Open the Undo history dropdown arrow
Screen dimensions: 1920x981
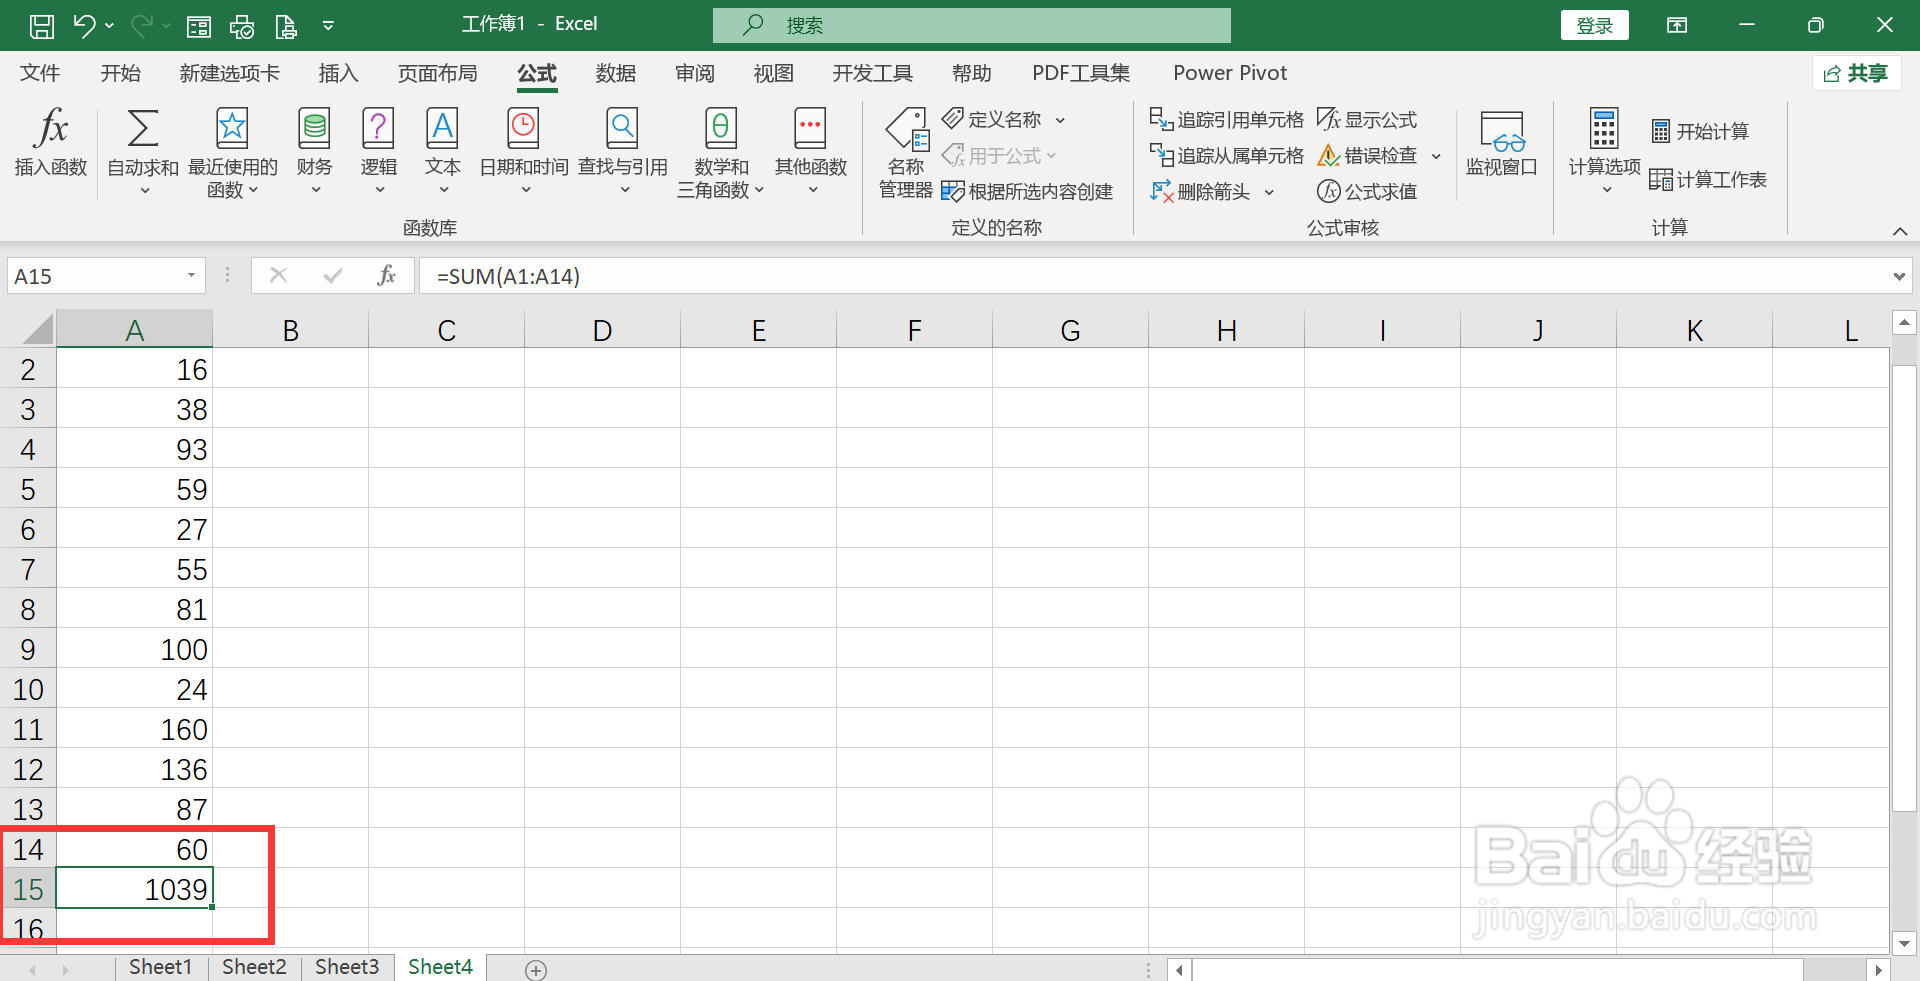point(109,26)
